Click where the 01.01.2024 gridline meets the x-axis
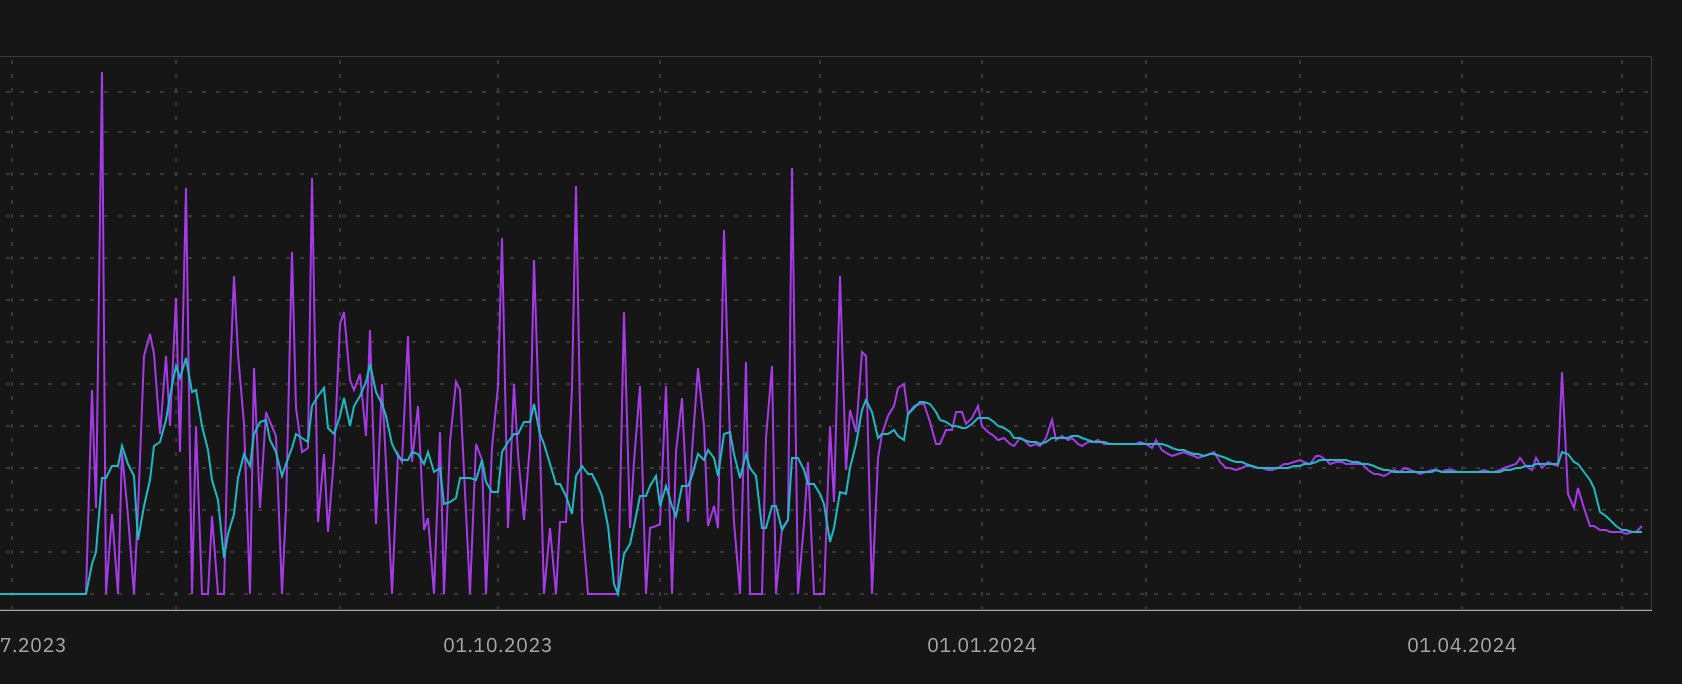Viewport: 1682px width, 684px height. click(981, 610)
